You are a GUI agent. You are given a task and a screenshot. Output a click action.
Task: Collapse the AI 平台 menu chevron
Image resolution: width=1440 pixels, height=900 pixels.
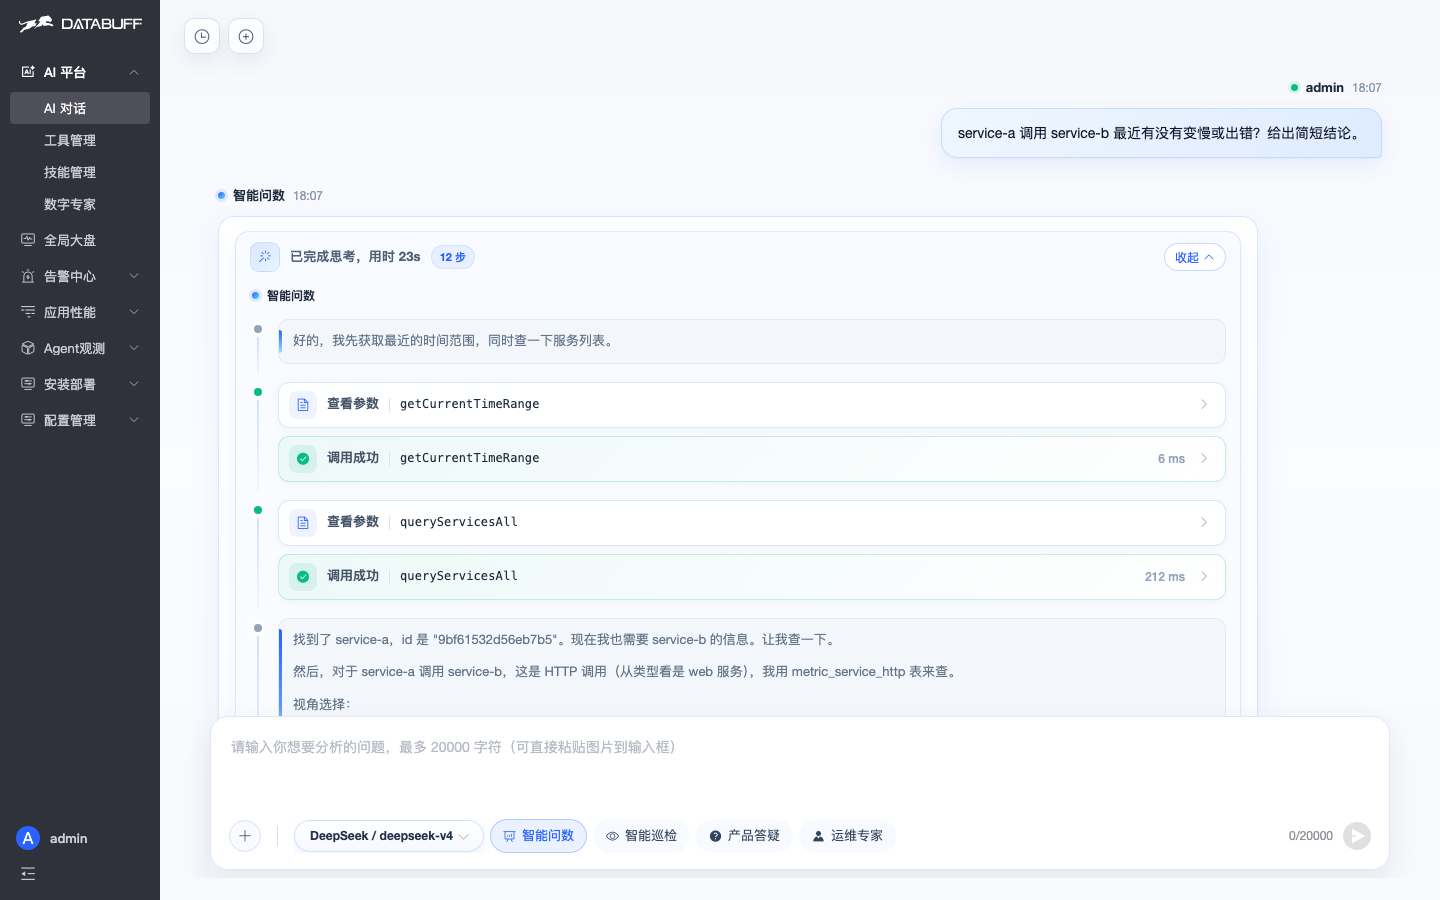[x=134, y=72]
